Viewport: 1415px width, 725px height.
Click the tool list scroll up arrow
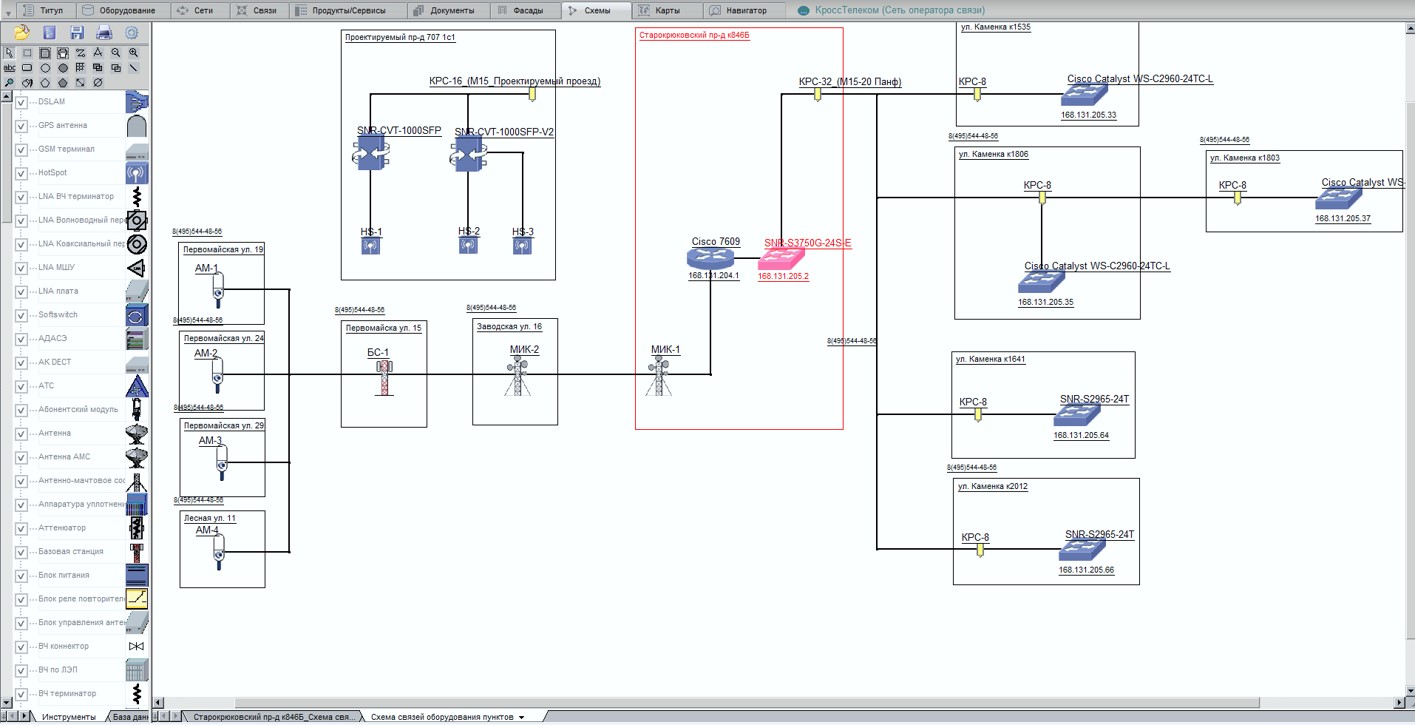[6, 98]
